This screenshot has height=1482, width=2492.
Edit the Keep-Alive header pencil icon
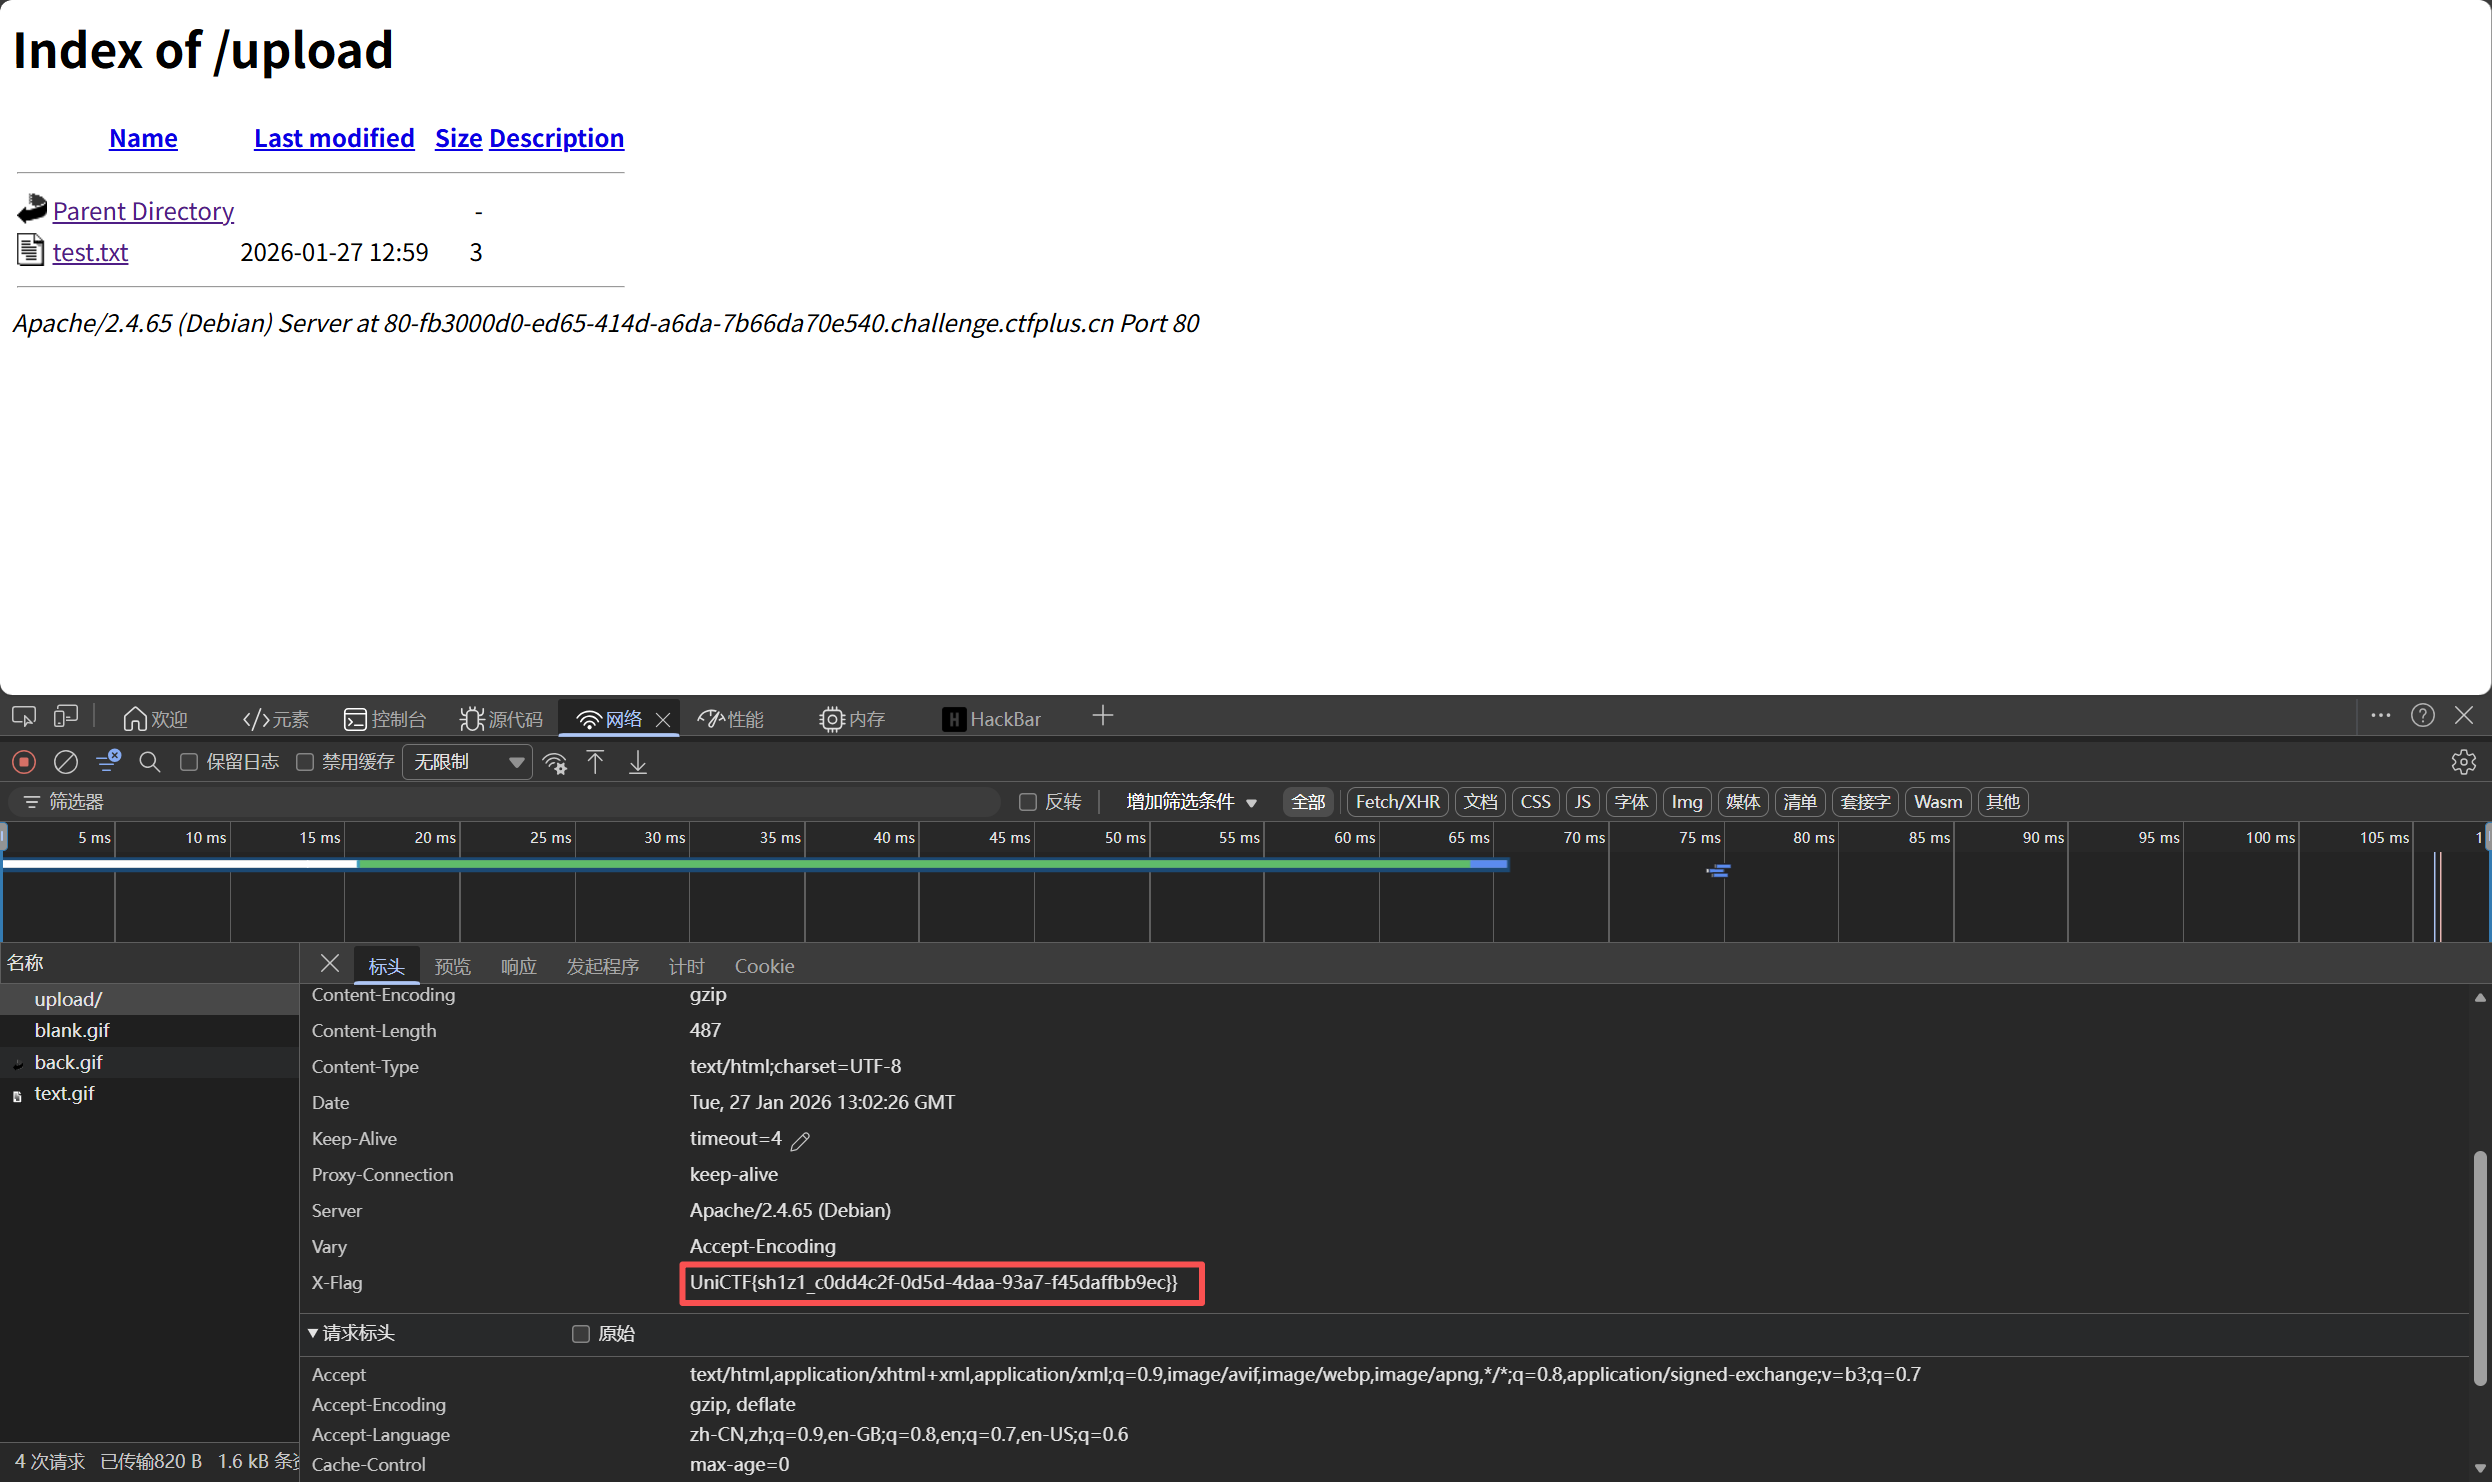point(800,1140)
